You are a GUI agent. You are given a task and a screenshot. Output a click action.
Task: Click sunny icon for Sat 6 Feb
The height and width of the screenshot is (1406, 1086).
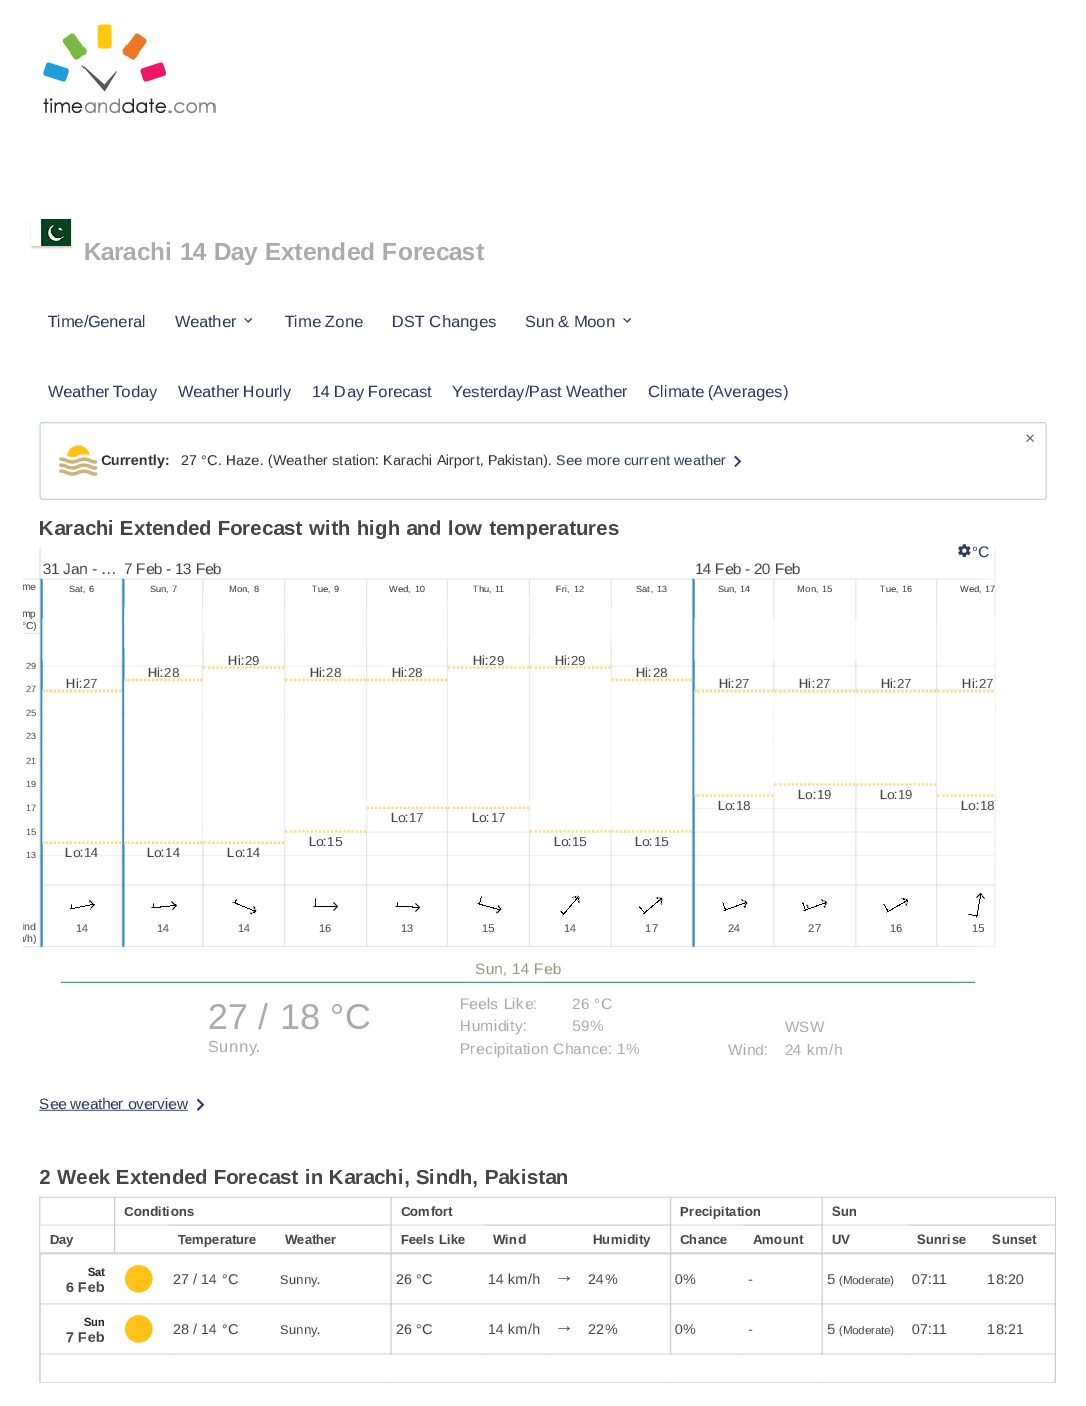(139, 1279)
